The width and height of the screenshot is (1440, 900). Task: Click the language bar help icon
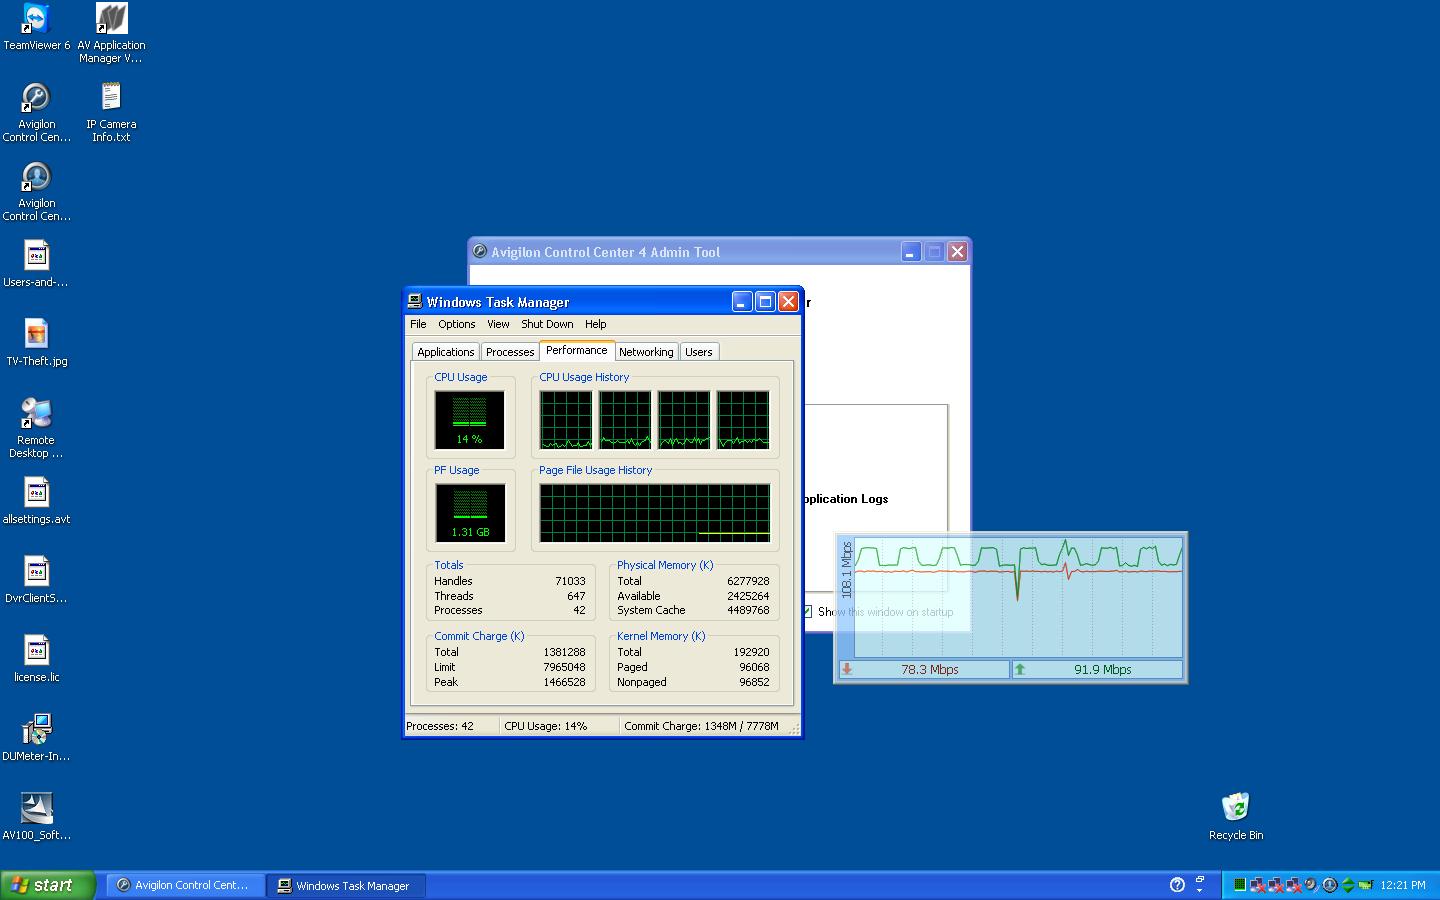pos(1177,885)
